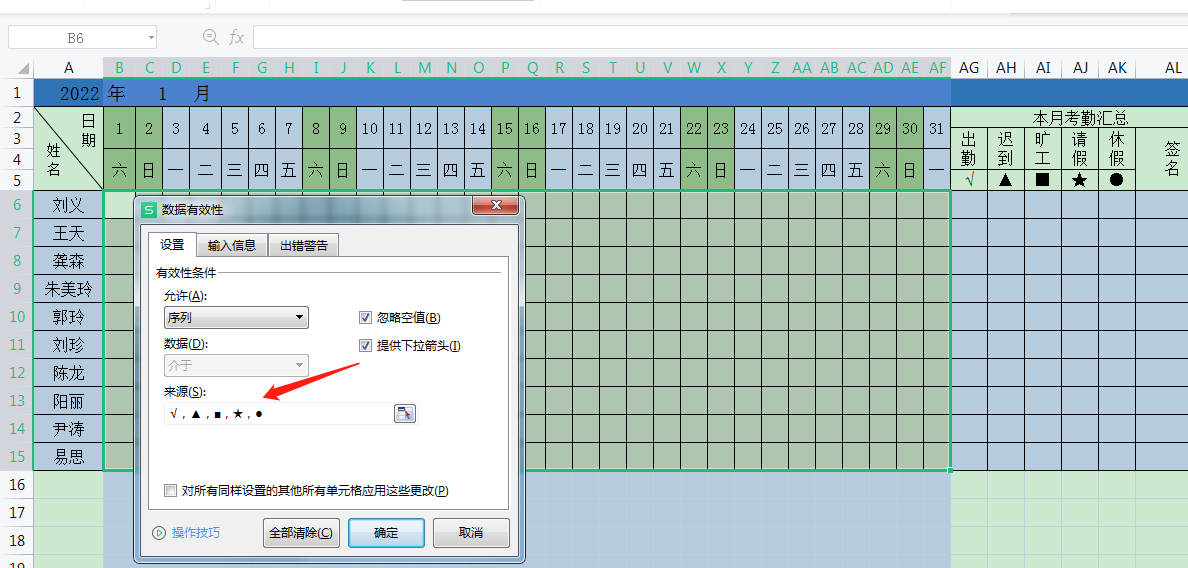Cancel with the 取消 button
Viewport: 1188px width, 568px height.
coord(471,532)
